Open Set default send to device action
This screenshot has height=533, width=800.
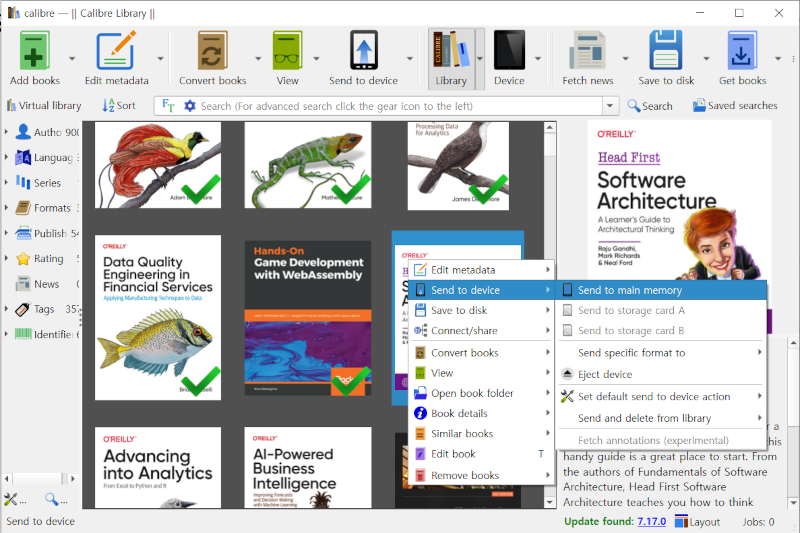click(x=662, y=396)
